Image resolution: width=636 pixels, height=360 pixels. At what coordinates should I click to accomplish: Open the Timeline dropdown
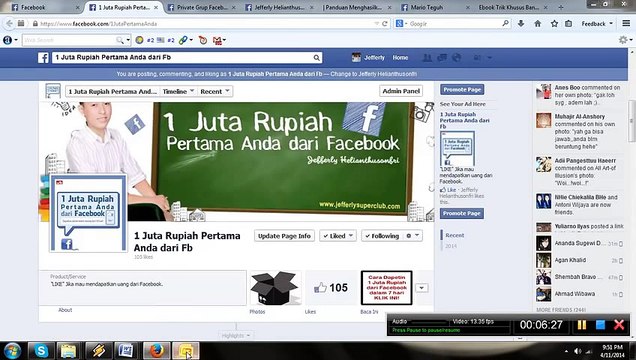[178, 91]
